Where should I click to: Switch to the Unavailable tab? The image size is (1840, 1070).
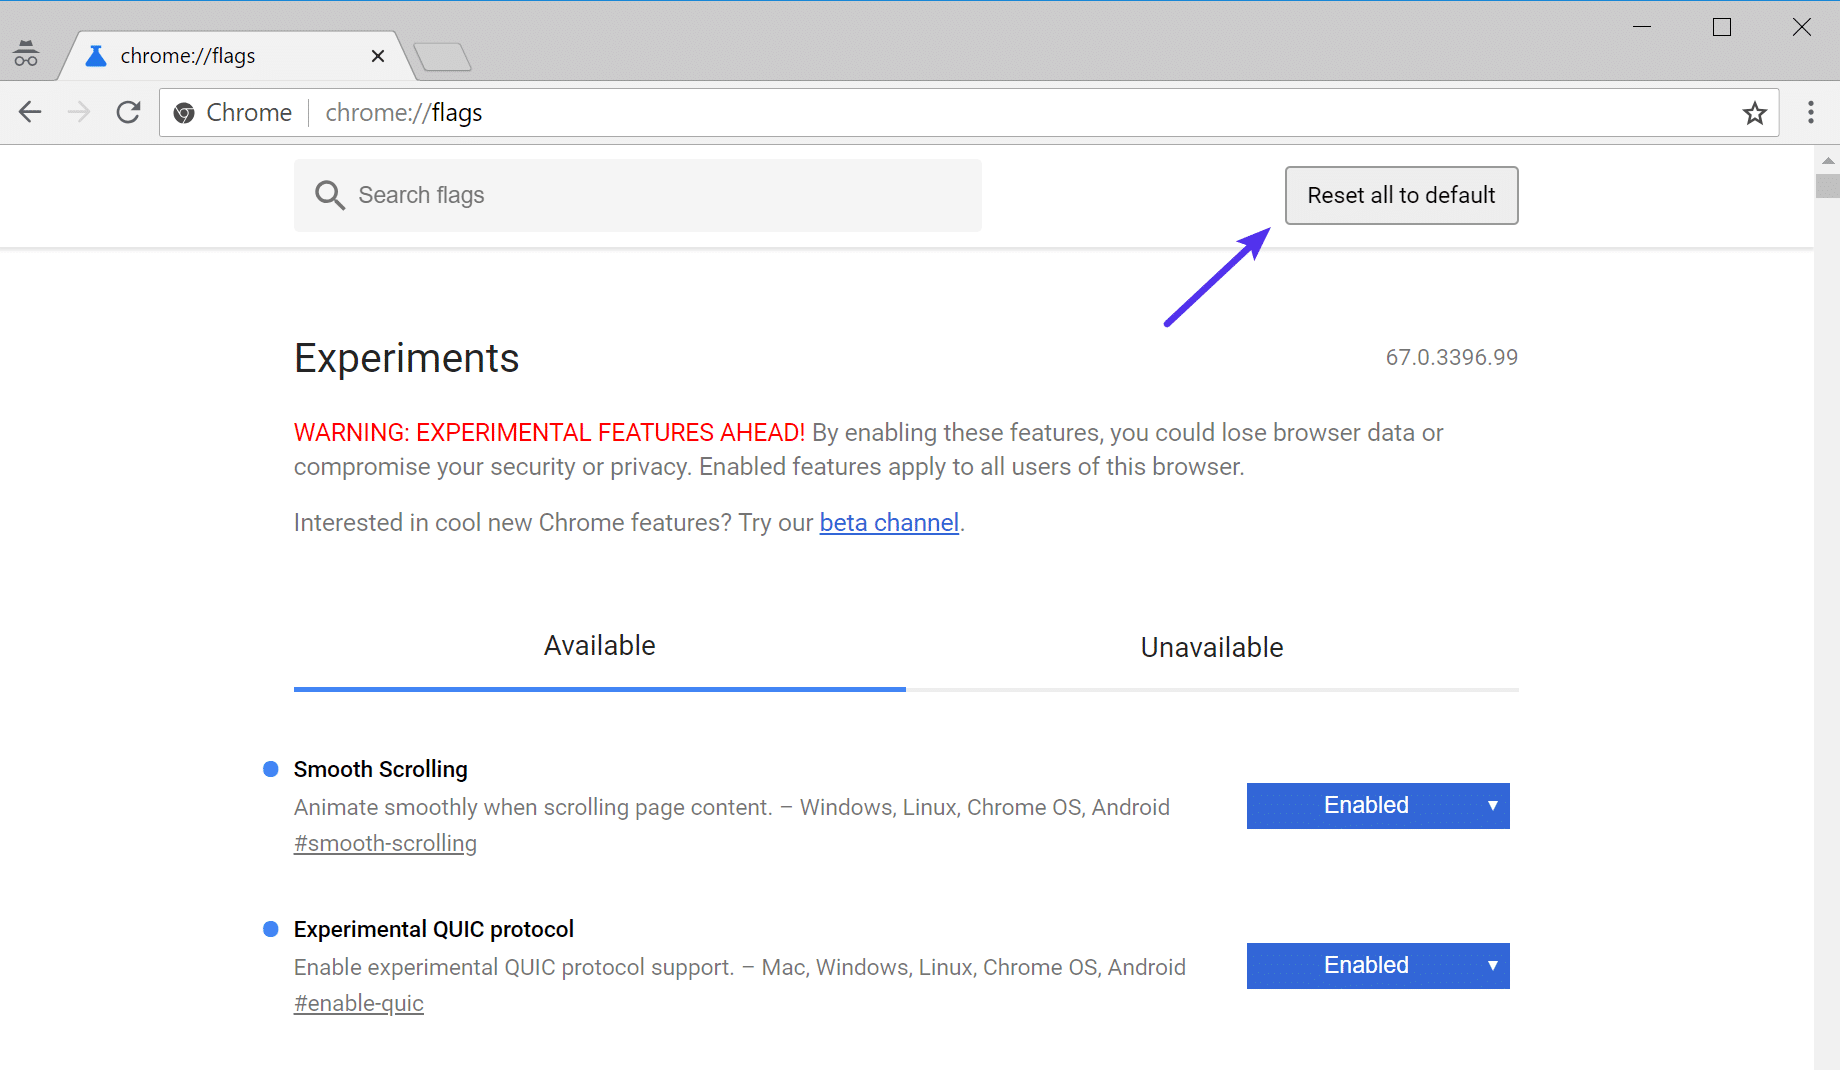[x=1211, y=646]
